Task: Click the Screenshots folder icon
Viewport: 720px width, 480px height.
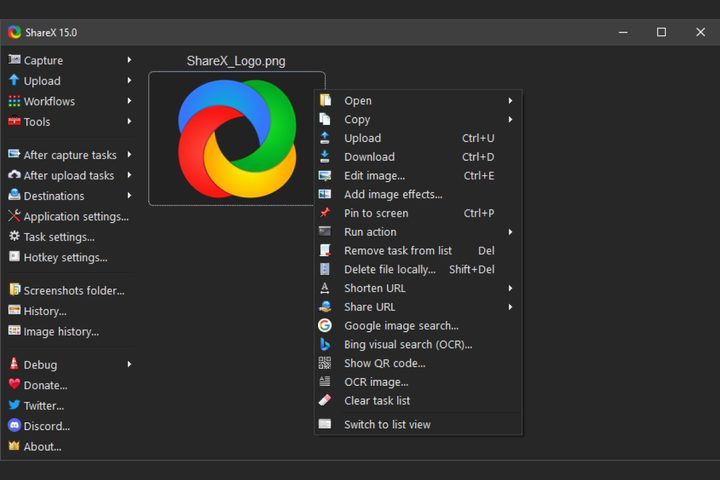Action: tap(14, 291)
